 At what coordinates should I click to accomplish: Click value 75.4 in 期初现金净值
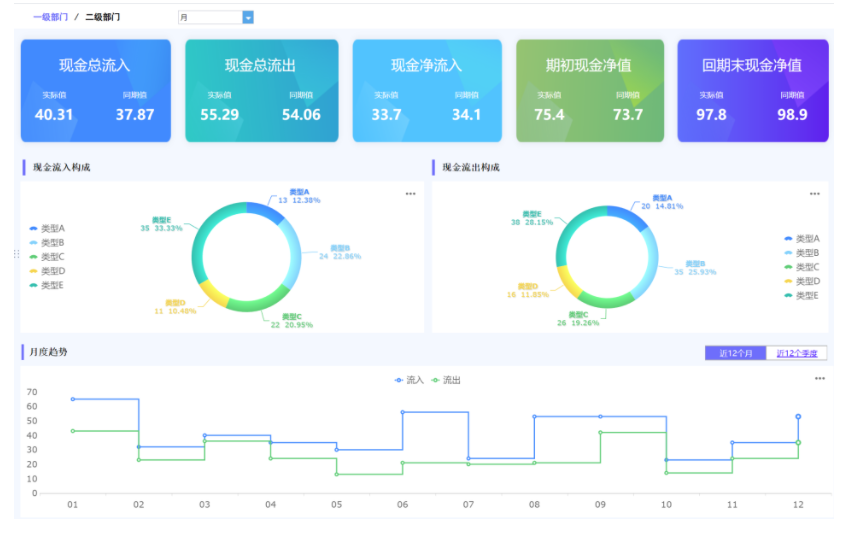pos(549,115)
